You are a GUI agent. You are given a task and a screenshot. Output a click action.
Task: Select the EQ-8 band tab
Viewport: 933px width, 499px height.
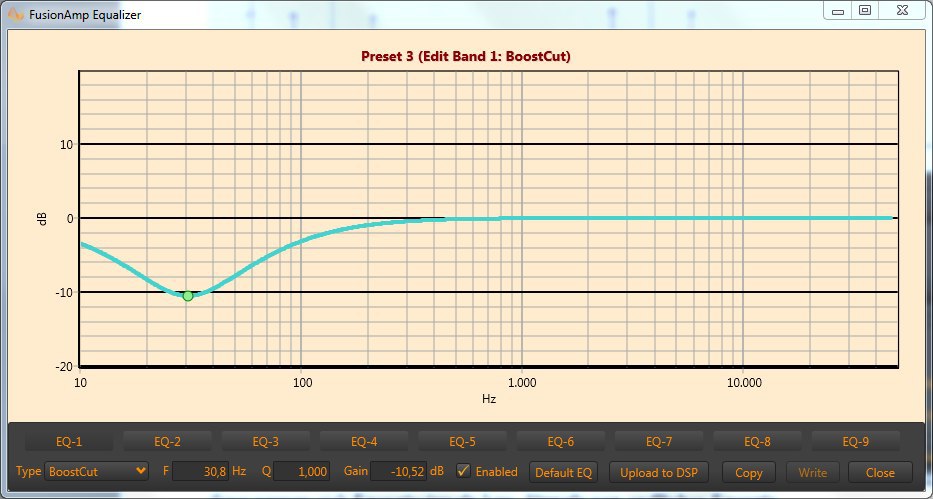coord(757,442)
